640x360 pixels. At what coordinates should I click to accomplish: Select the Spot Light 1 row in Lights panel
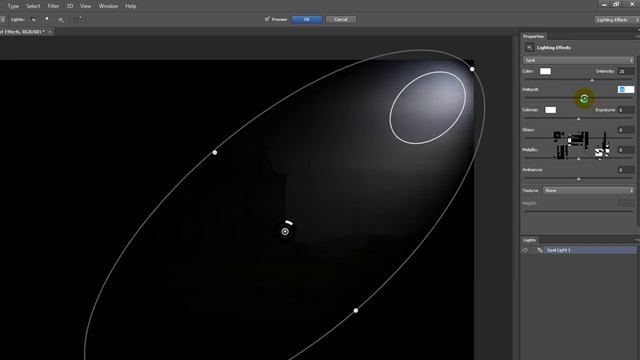[x=579, y=250]
